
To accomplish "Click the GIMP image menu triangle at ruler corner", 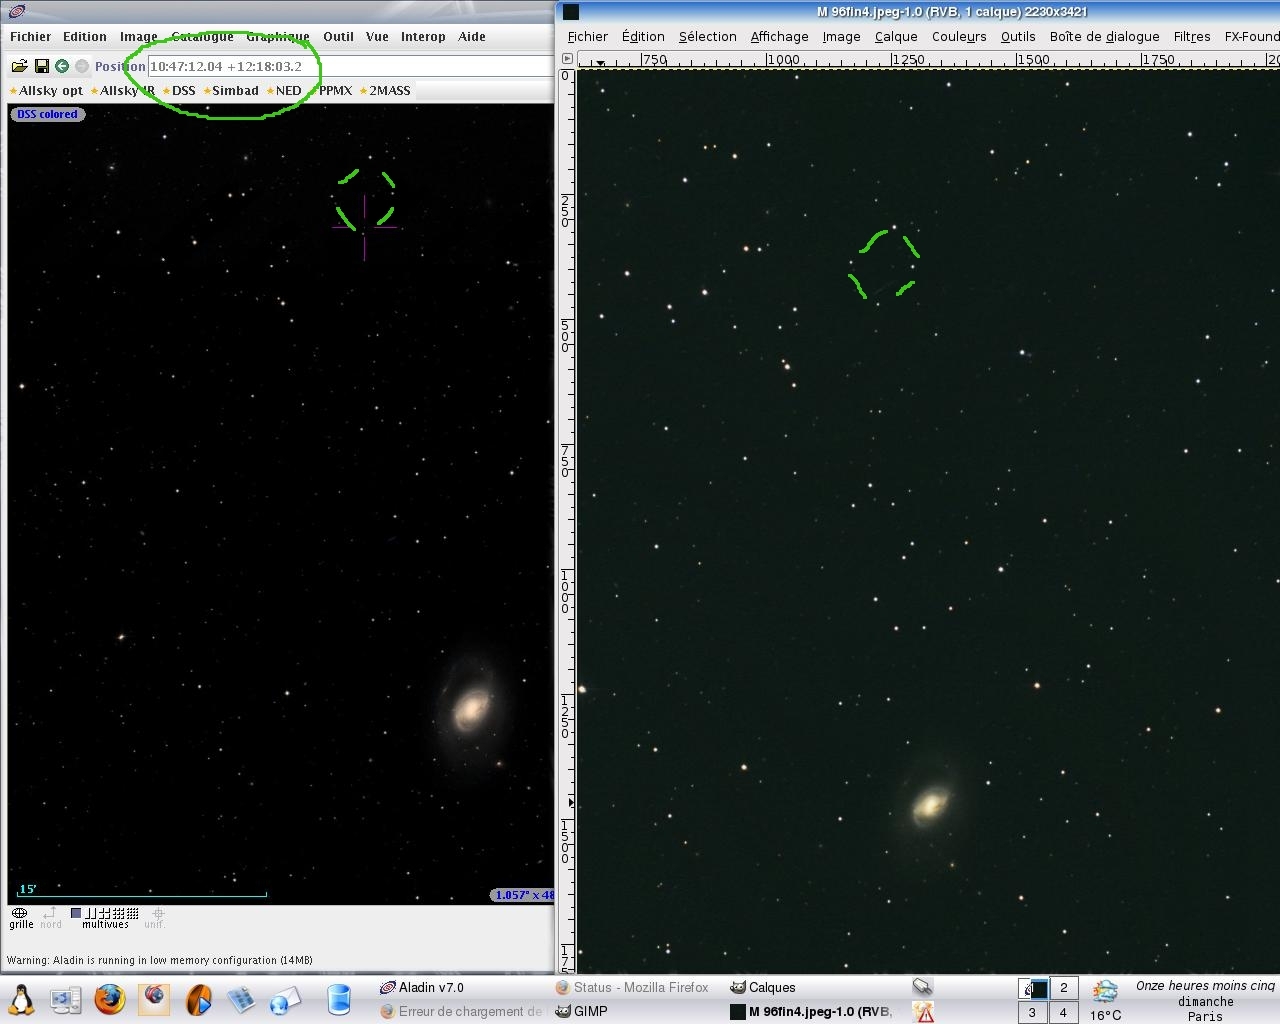I will (567, 60).
